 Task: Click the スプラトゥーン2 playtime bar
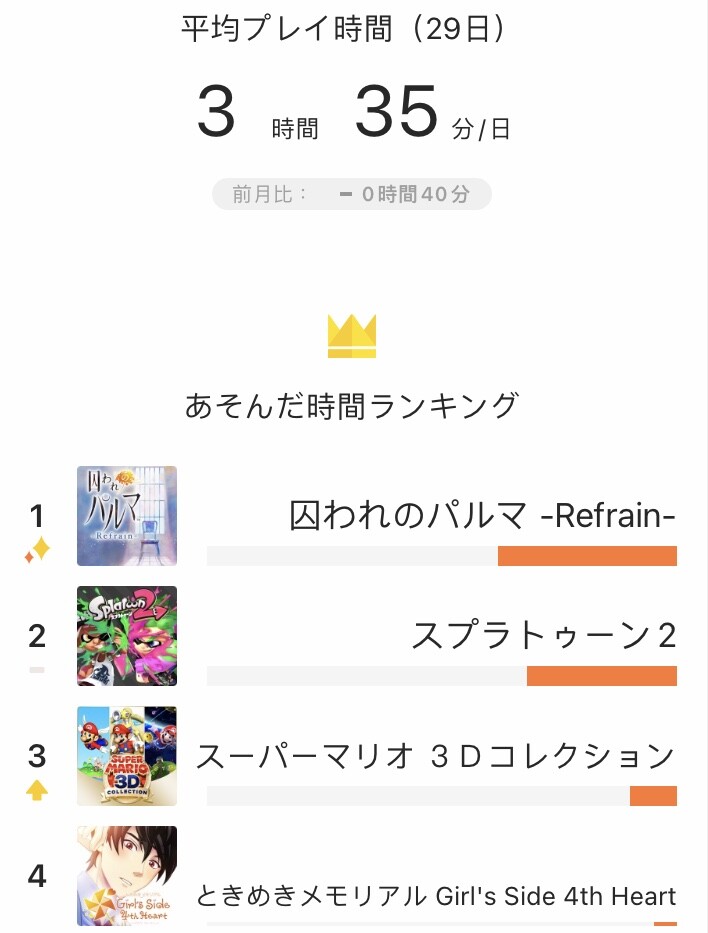tap(442, 676)
